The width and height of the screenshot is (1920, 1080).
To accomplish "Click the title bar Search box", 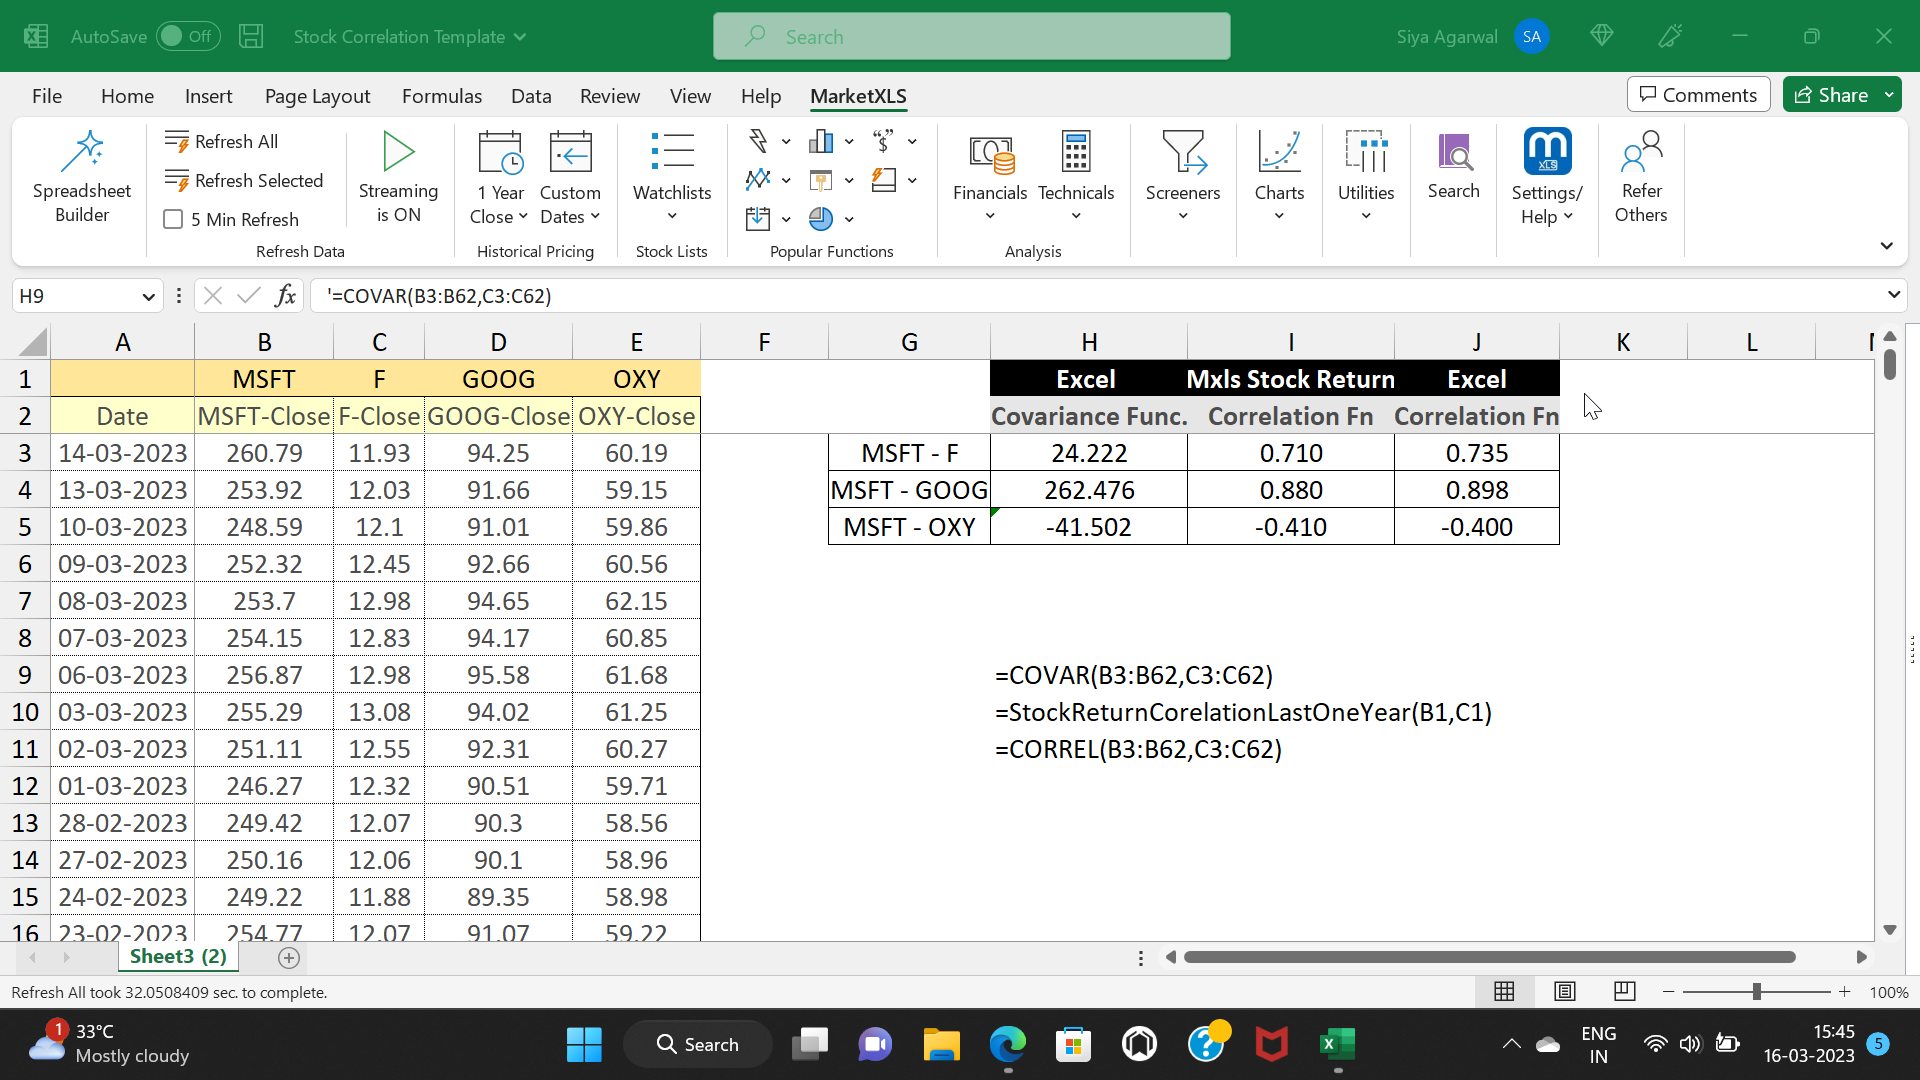I will click(x=971, y=37).
